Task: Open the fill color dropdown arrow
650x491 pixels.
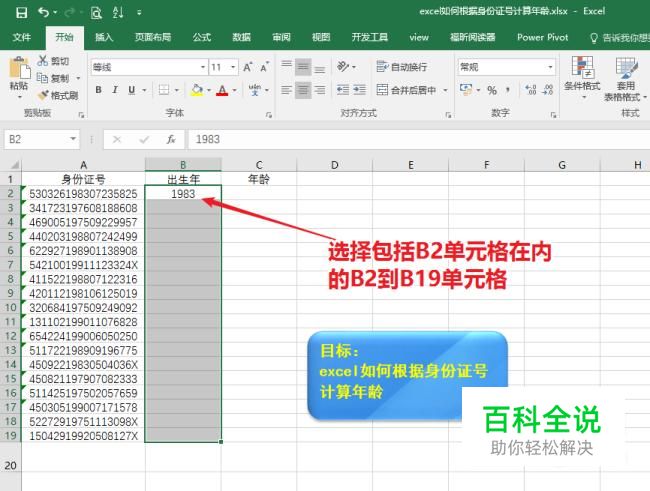Action: coord(209,90)
